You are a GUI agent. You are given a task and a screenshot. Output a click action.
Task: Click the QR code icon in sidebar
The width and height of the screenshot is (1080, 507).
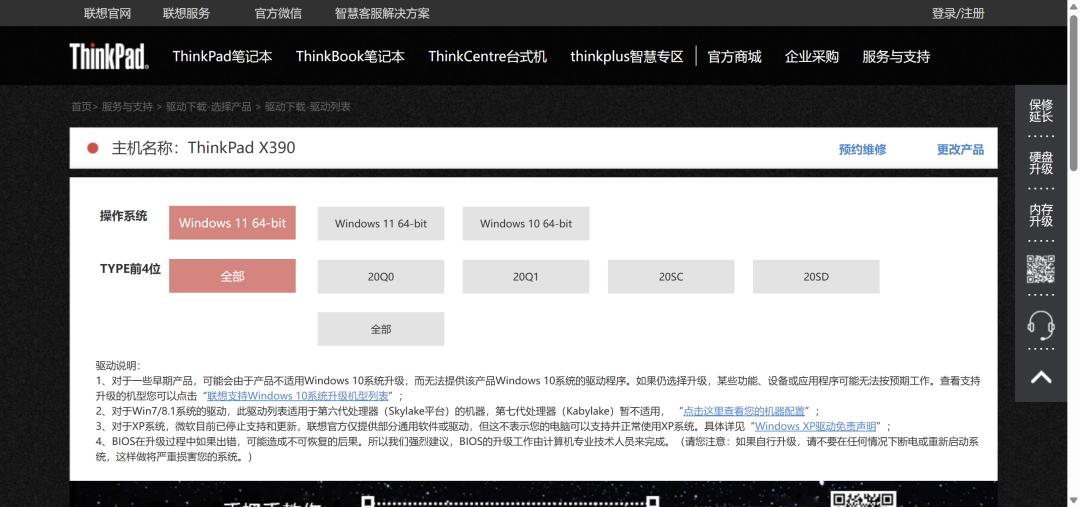pyautogui.click(x=1041, y=269)
